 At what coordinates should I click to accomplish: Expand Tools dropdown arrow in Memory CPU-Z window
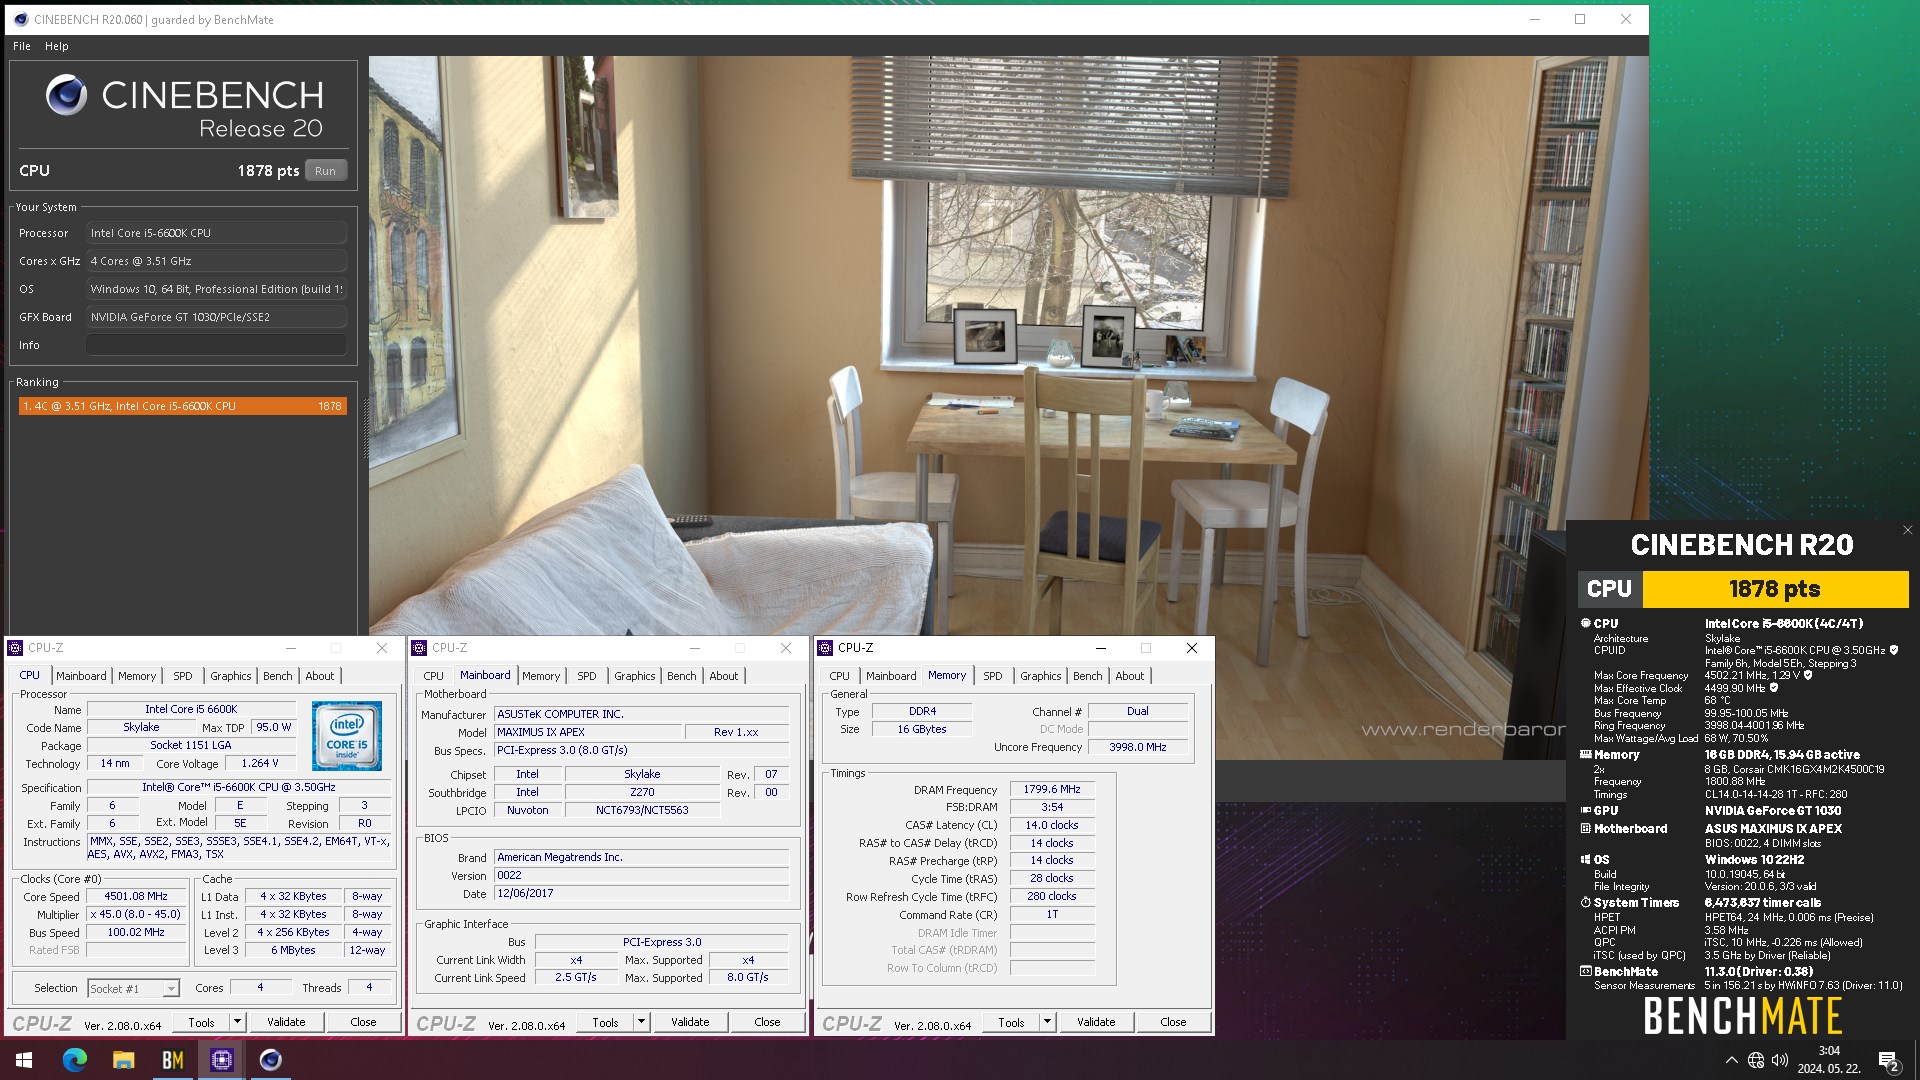[1047, 1022]
